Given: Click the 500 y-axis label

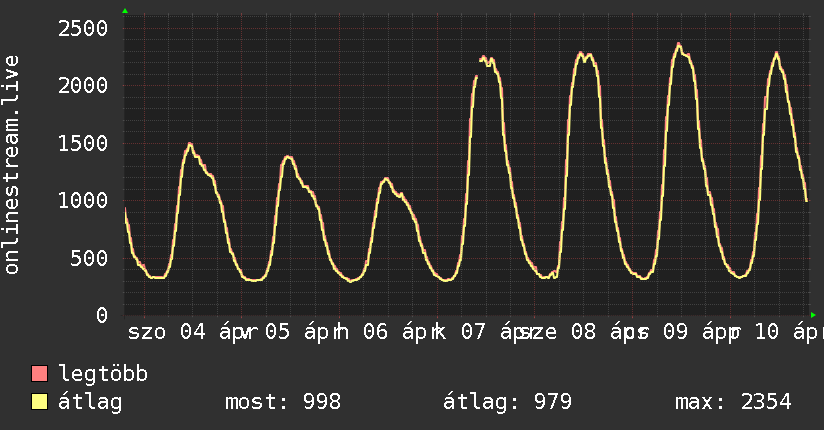Looking at the screenshot, I should 89,258.
